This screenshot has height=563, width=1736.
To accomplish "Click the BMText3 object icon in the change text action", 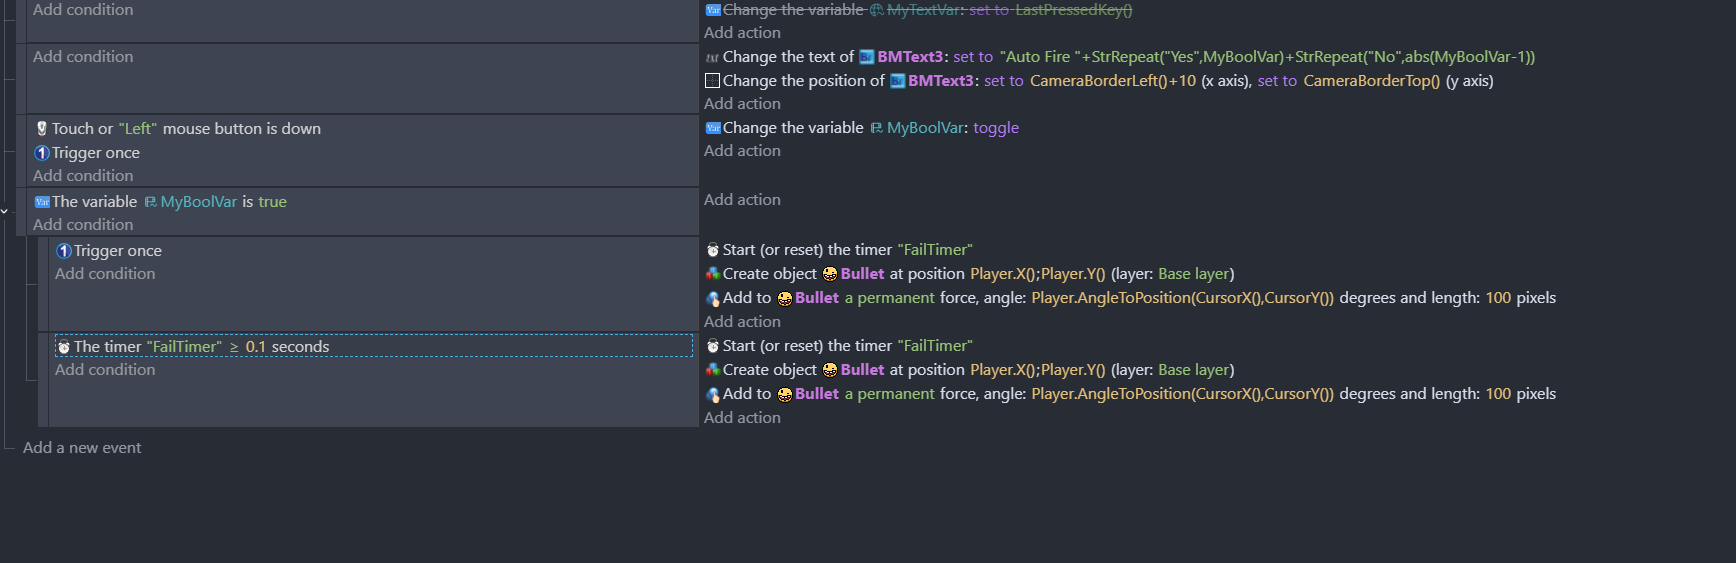I will [x=867, y=57].
